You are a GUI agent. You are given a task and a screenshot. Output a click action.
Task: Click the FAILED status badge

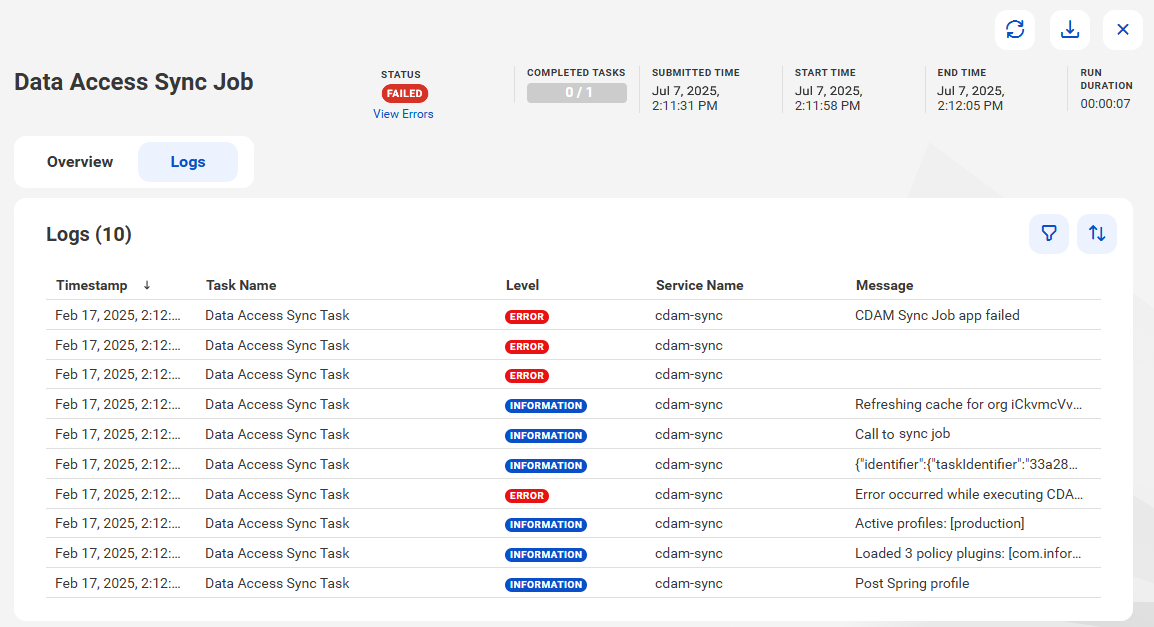[404, 93]
